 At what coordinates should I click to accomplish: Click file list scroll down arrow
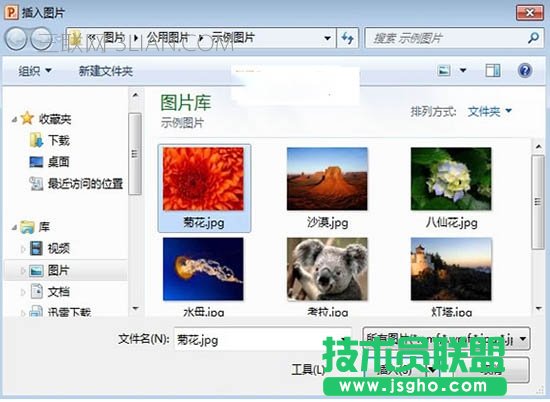coord(538,309)
